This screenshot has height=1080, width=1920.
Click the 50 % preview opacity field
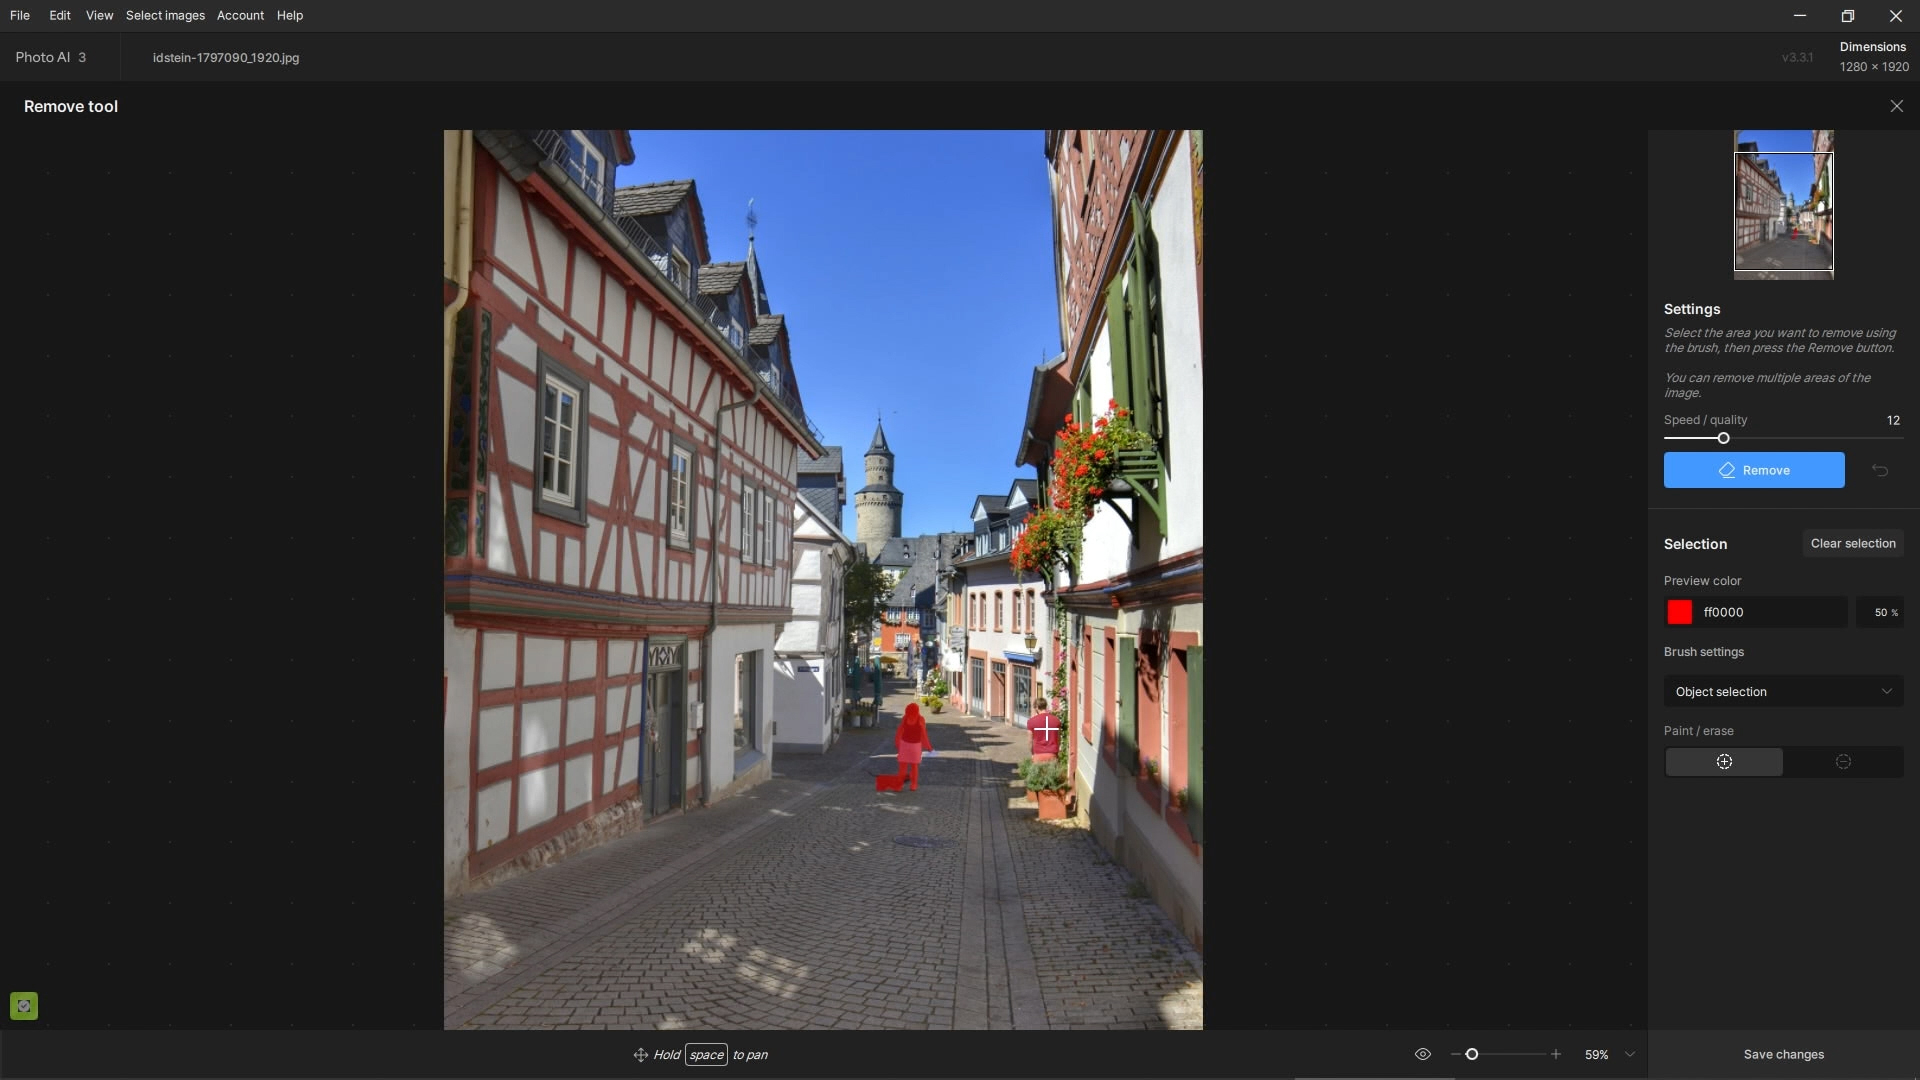(1880, 612)
